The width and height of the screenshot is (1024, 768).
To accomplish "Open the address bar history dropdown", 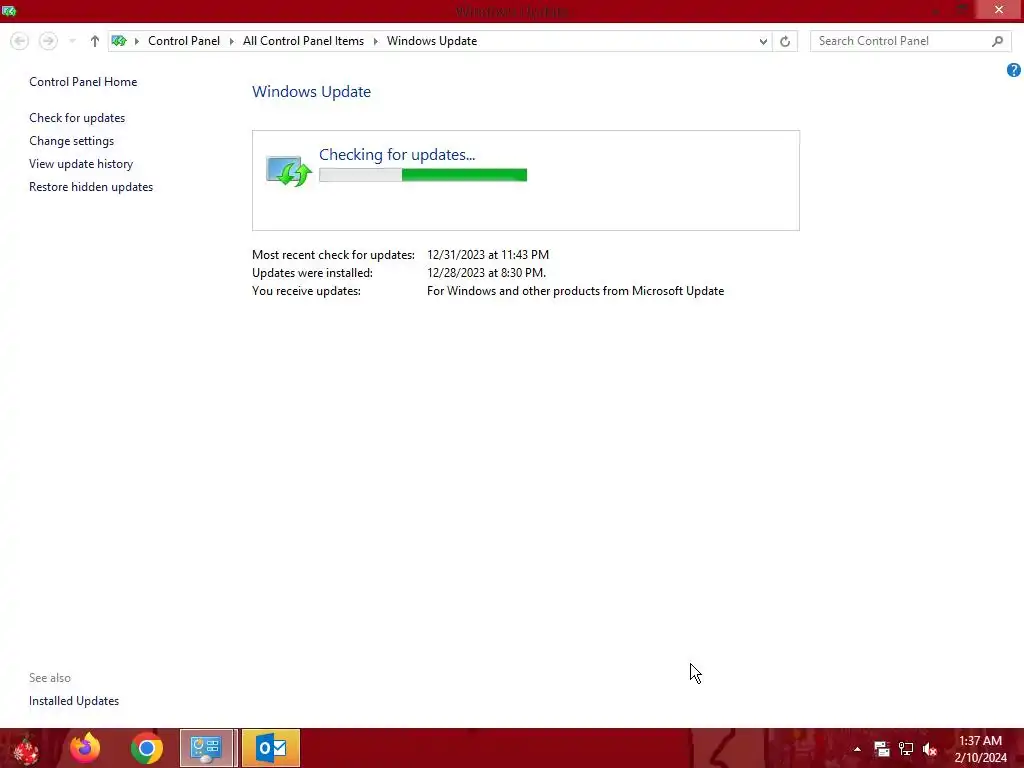I will coord(763,41).
